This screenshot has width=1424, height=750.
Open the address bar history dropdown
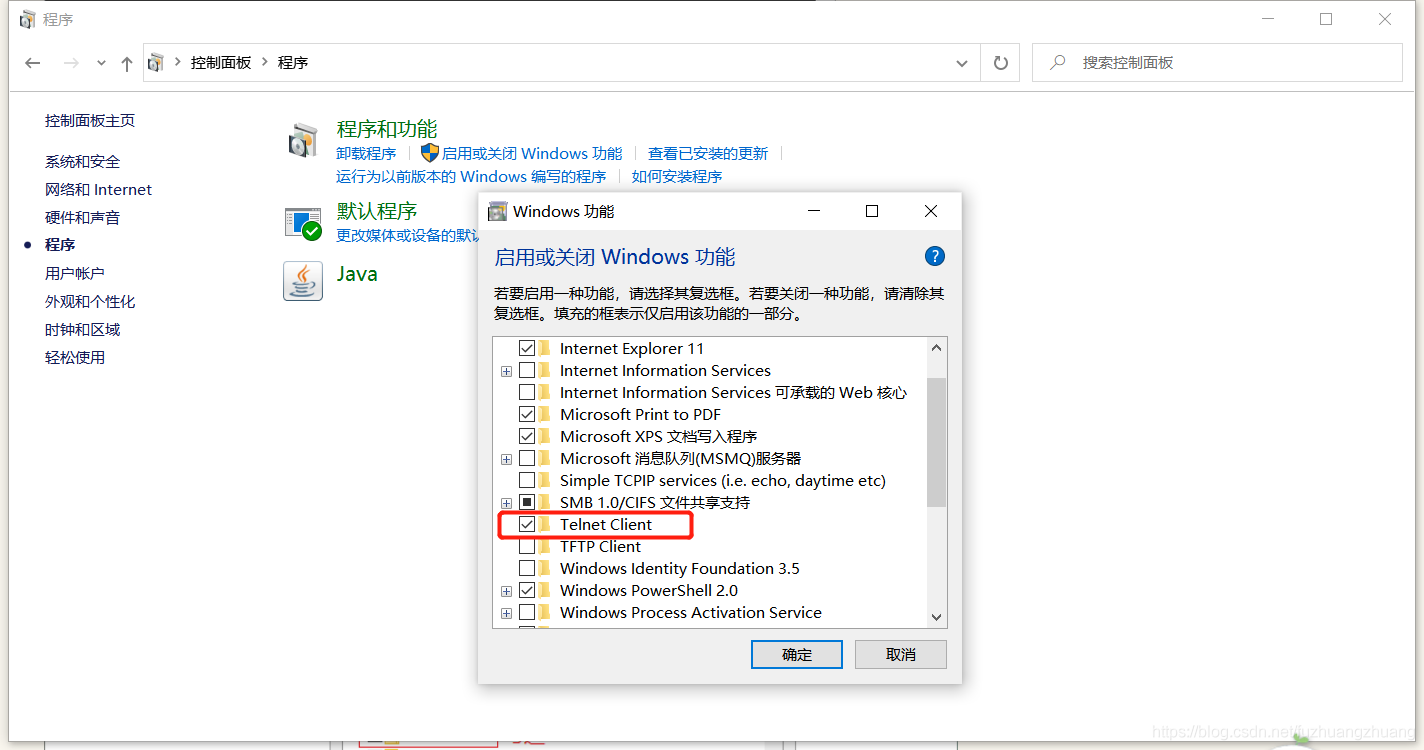tap(962, 63)
